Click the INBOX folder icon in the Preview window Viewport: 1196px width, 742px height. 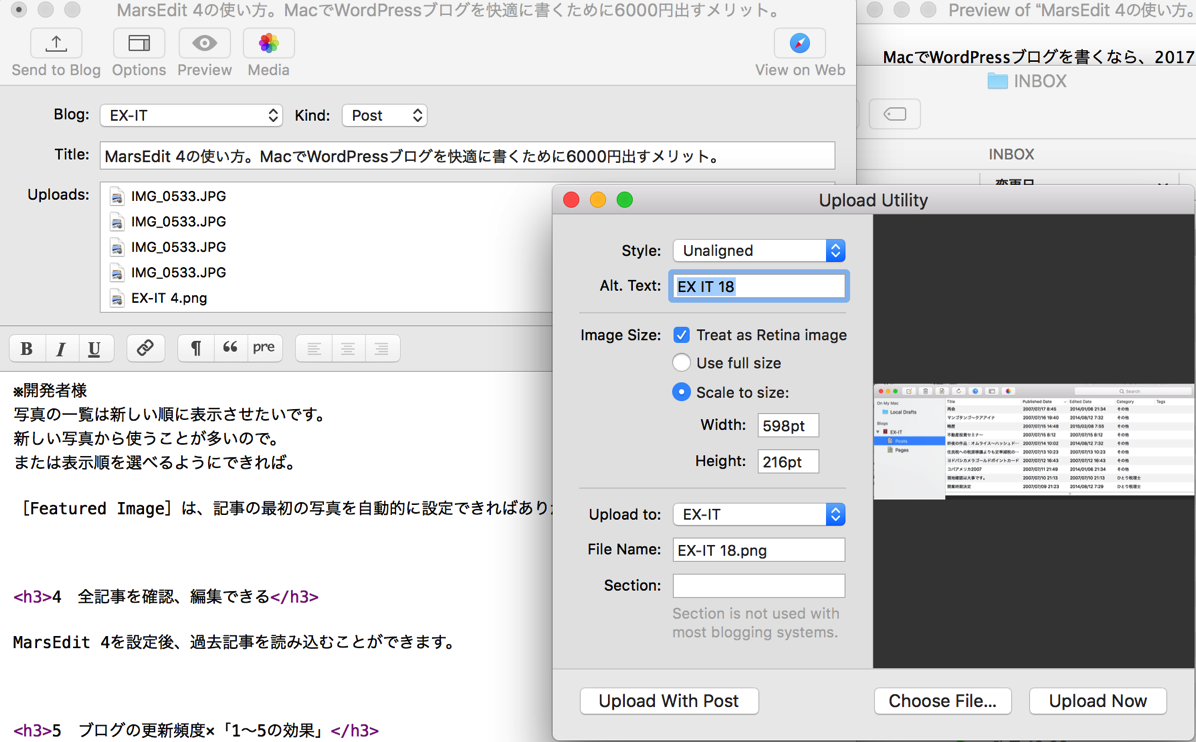[998, 81]
